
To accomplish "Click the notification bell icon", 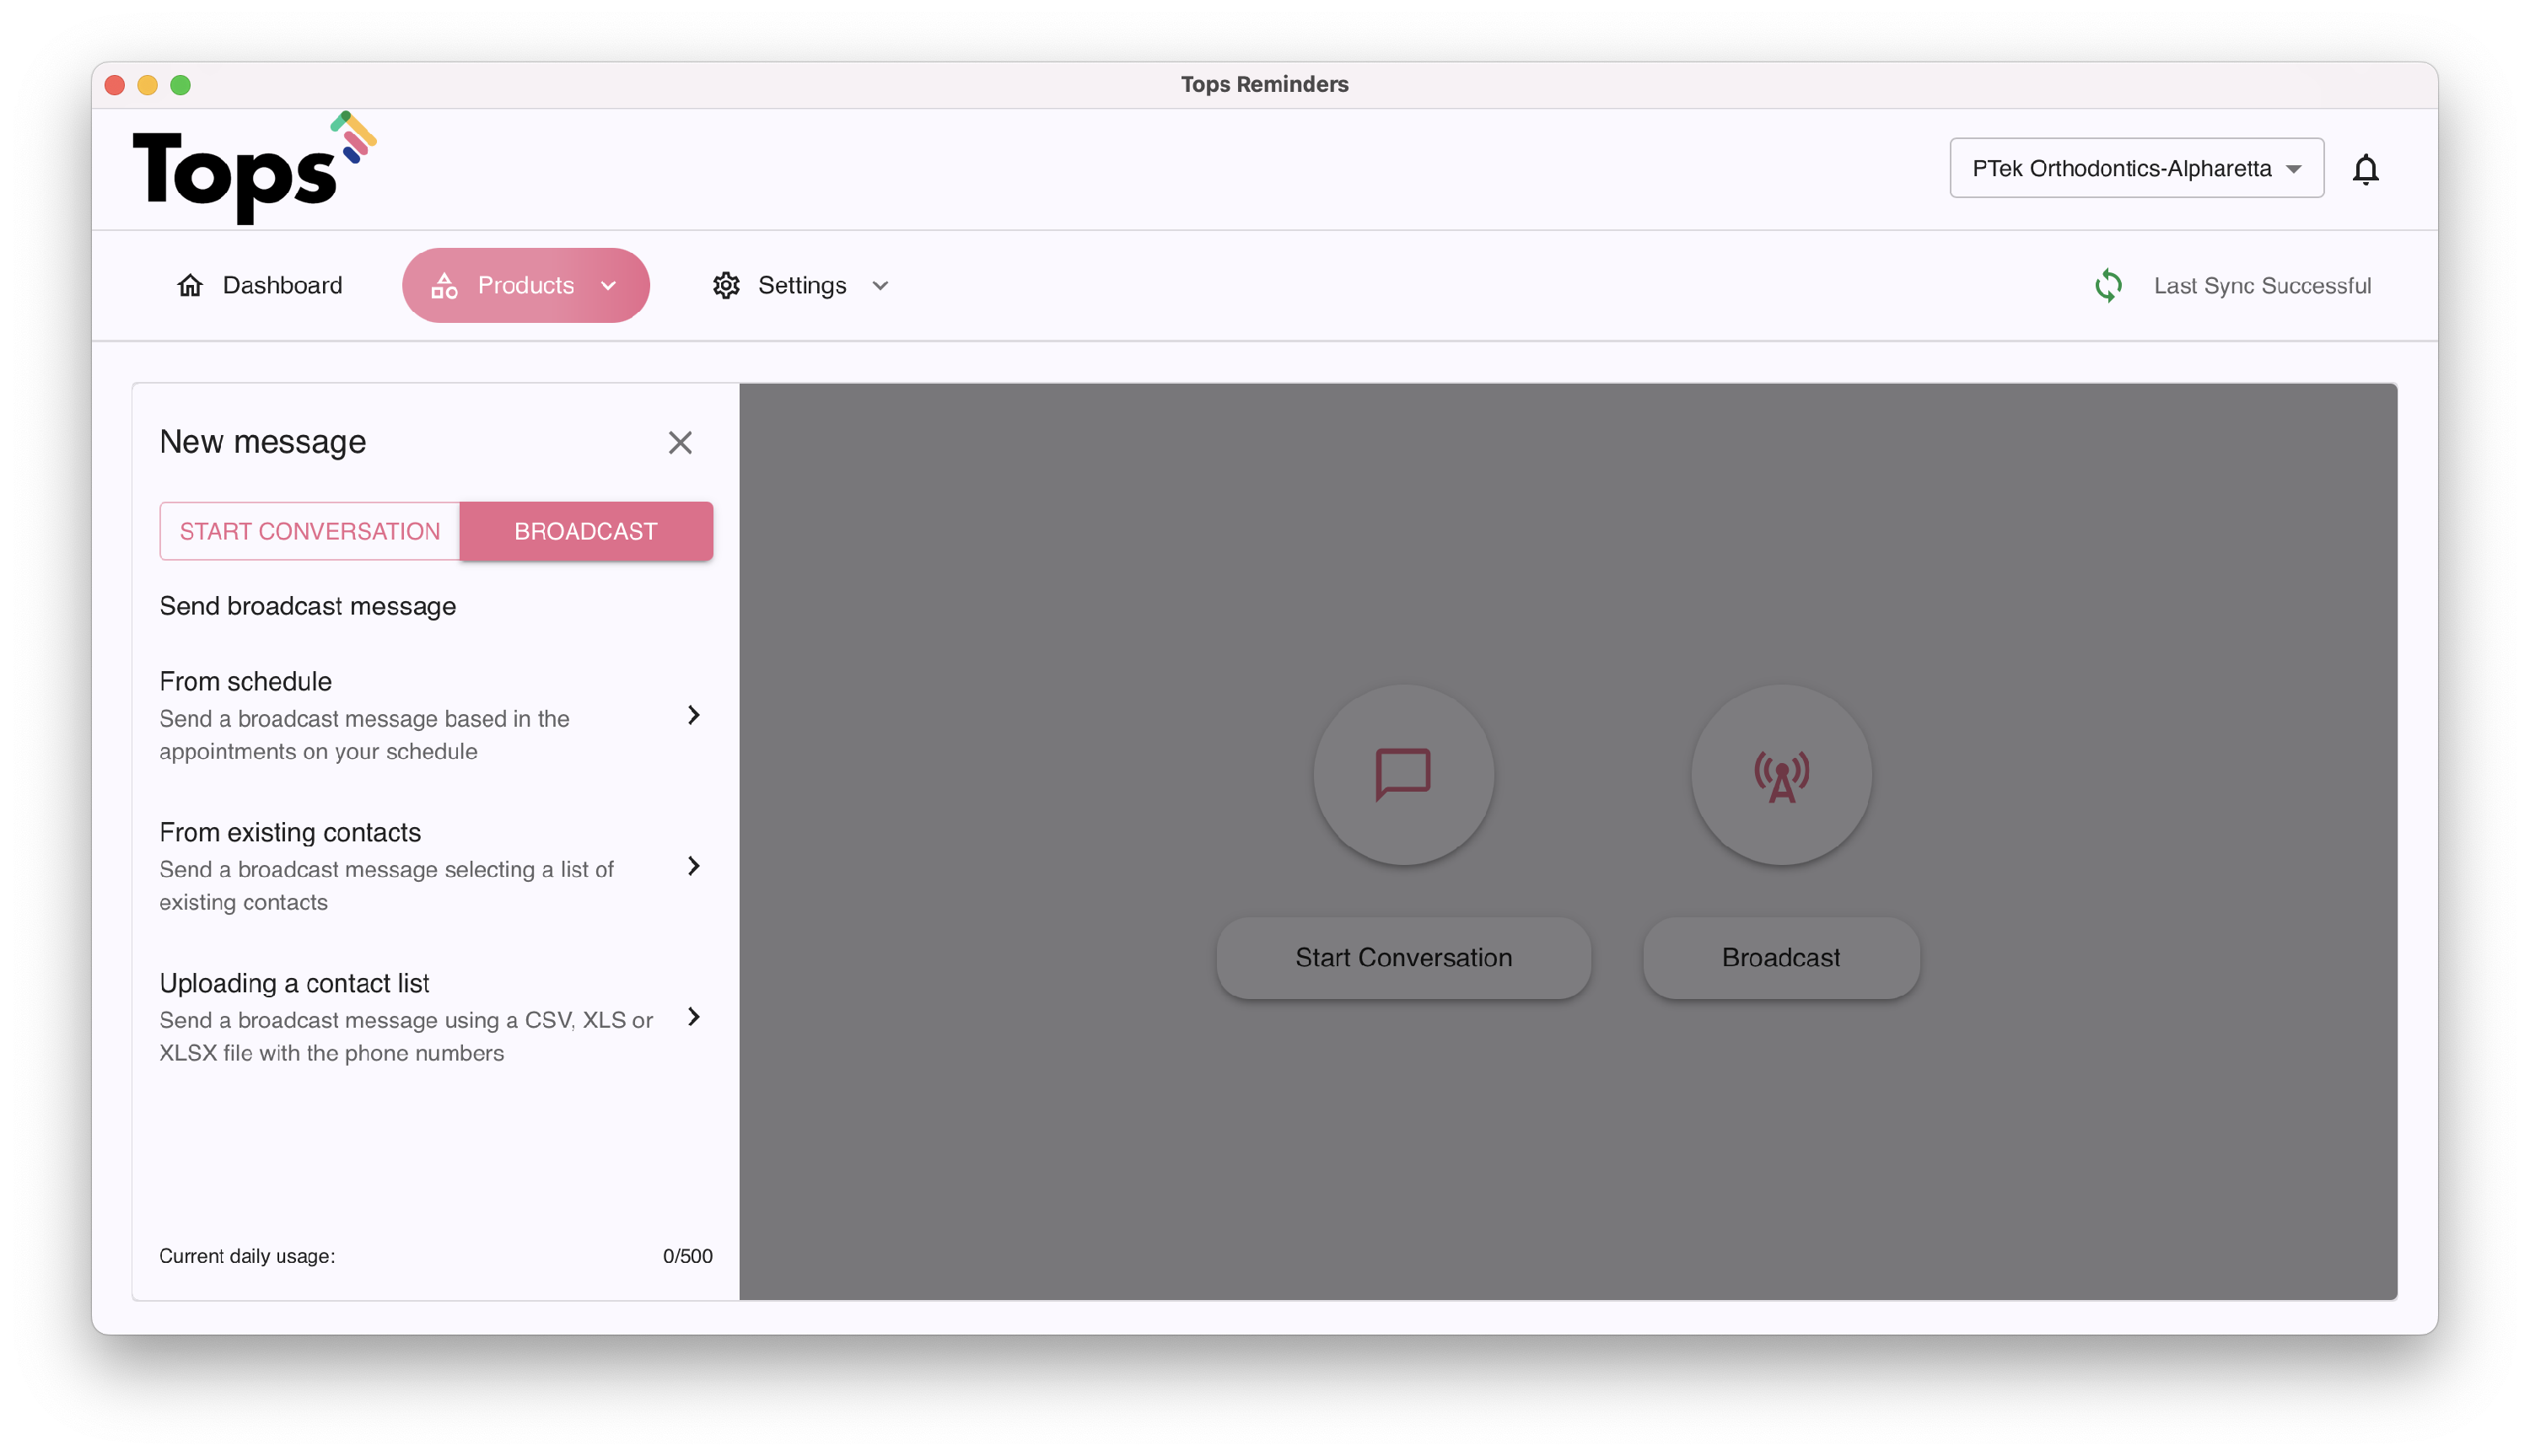I will (x=2365, y=169).
